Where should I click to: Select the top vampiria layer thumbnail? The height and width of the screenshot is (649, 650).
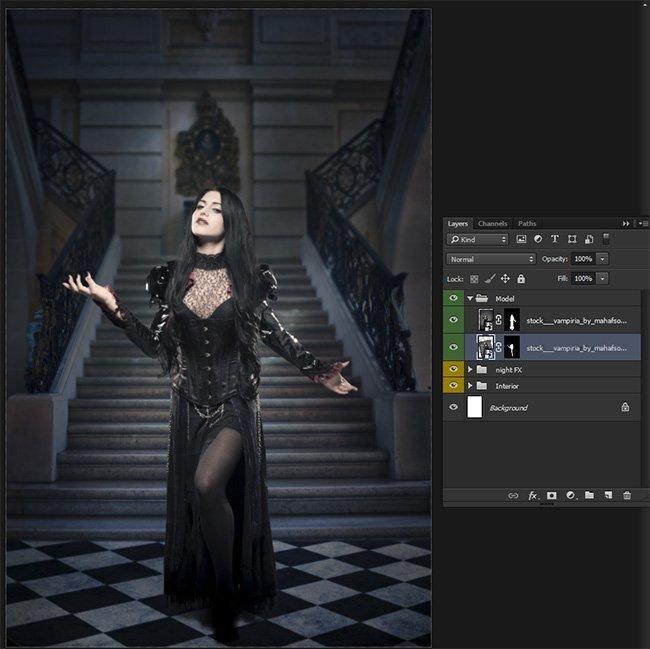click(486, 320)
